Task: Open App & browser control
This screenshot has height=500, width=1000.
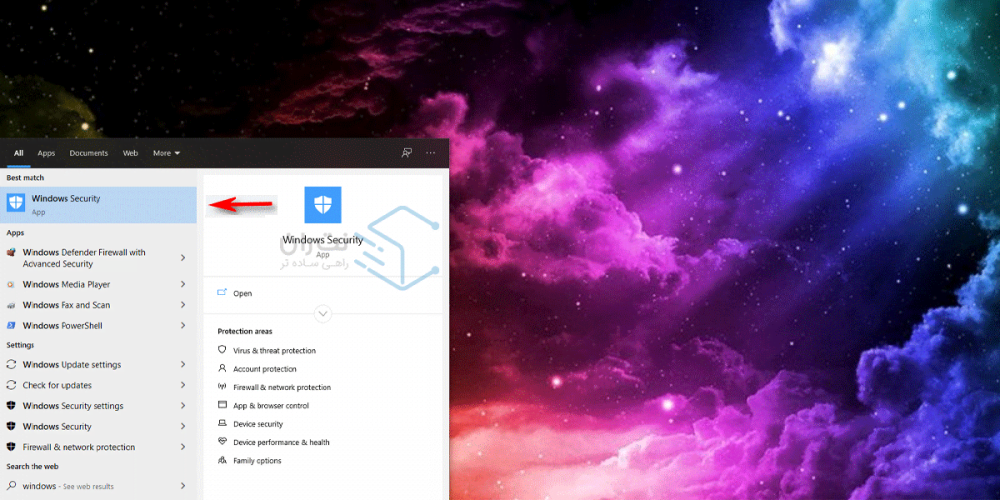Action: 270,406
